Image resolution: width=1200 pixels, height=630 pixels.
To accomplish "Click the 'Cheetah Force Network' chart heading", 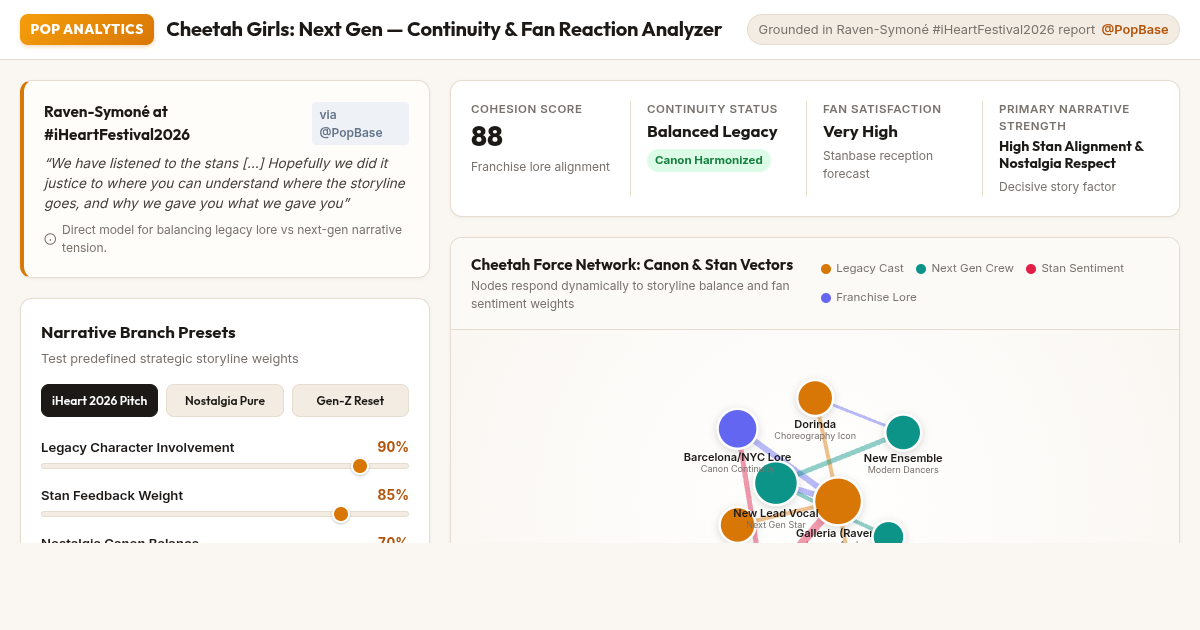I will [632, 265].
